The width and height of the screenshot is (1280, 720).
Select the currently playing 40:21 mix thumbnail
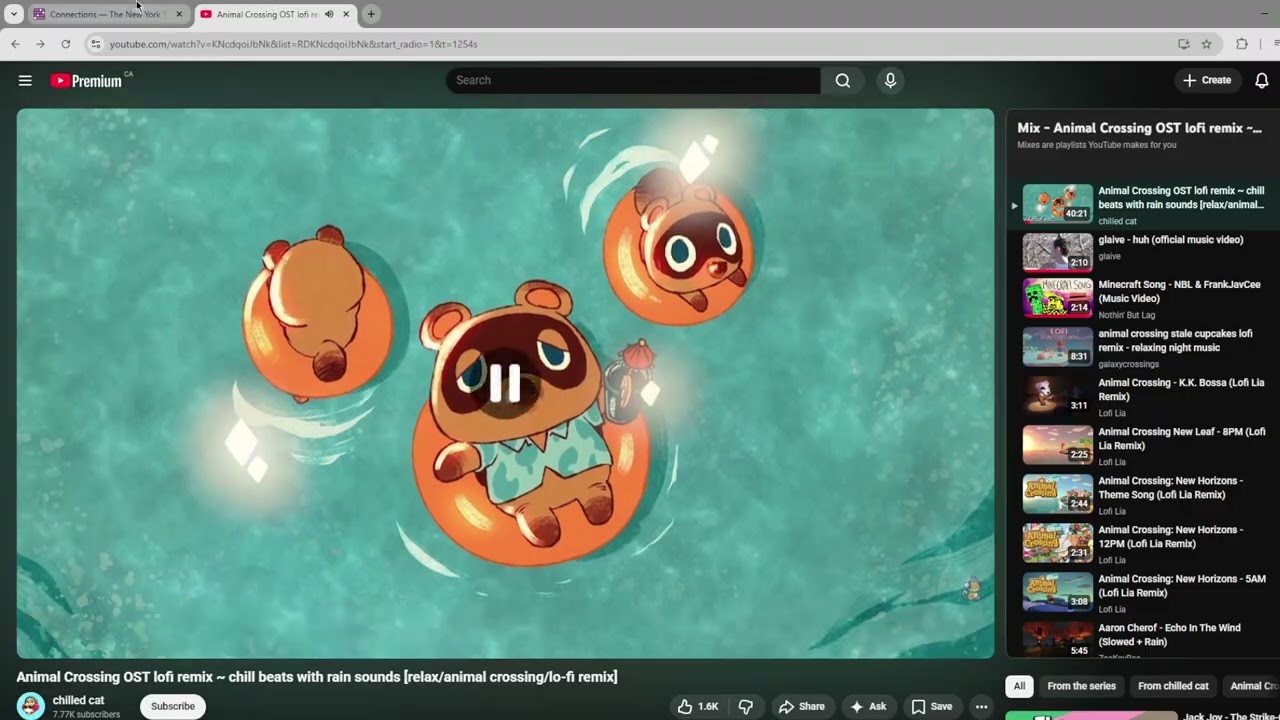click(x=1057, y=204)
